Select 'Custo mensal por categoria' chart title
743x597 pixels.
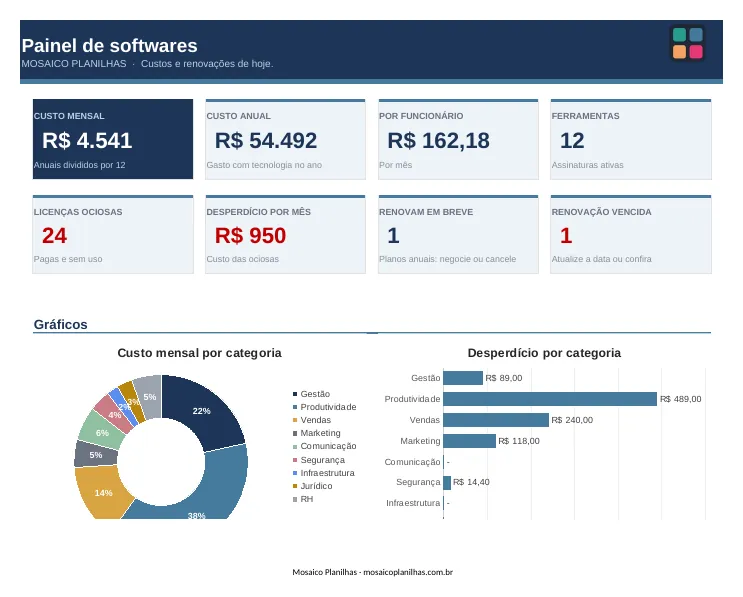199,353
